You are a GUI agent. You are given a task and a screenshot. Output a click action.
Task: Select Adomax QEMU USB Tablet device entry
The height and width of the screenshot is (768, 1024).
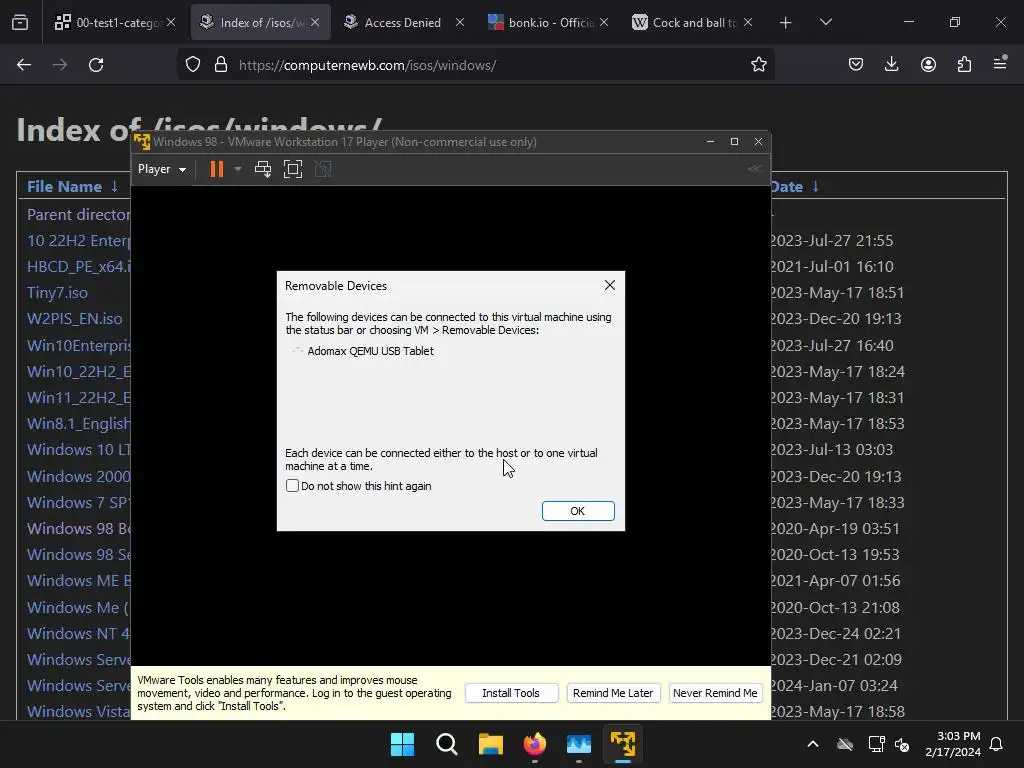pyautogui.click(x=370, y=351)
